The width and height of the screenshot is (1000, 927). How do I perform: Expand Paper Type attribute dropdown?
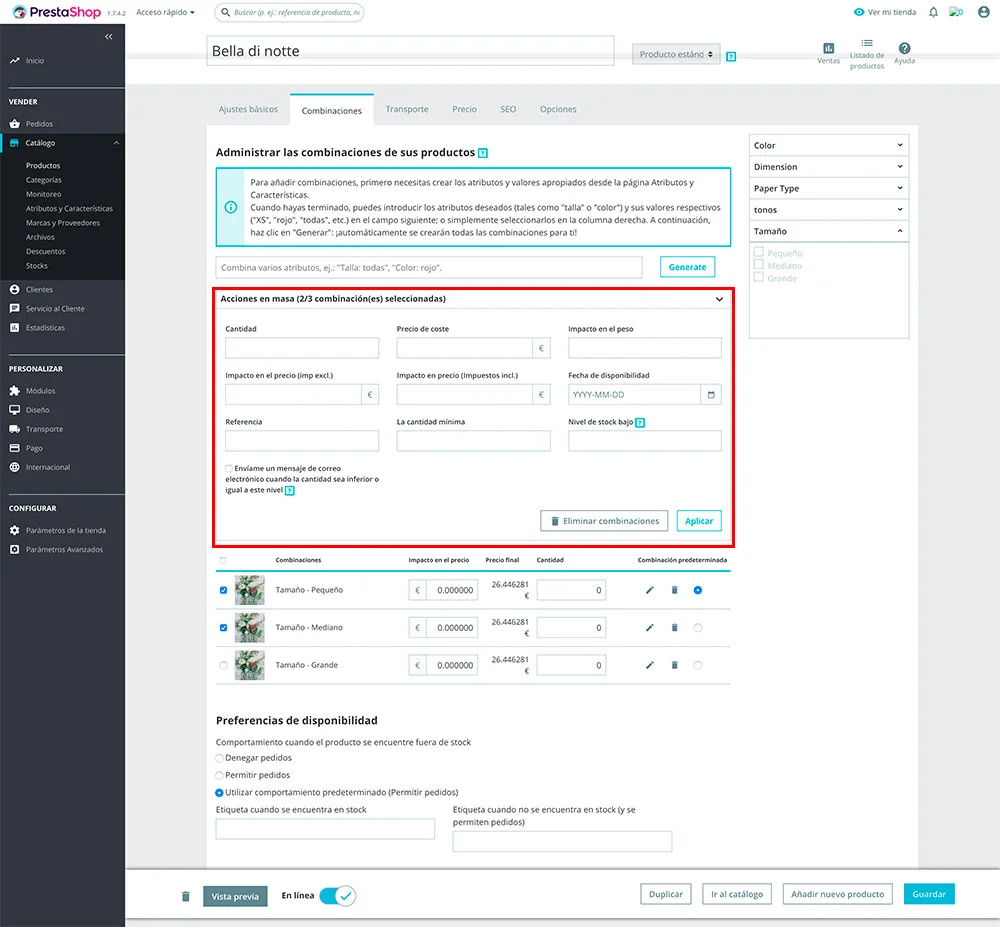click(828, 189)
